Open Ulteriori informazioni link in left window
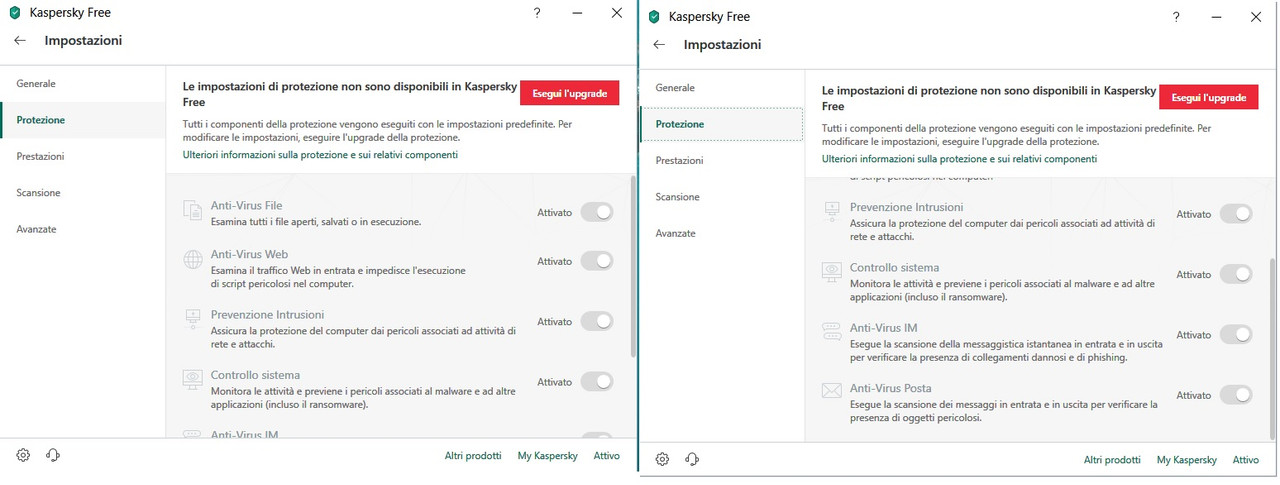The height and width of the screenshot is (485, 1280). [x=320, y=155]
